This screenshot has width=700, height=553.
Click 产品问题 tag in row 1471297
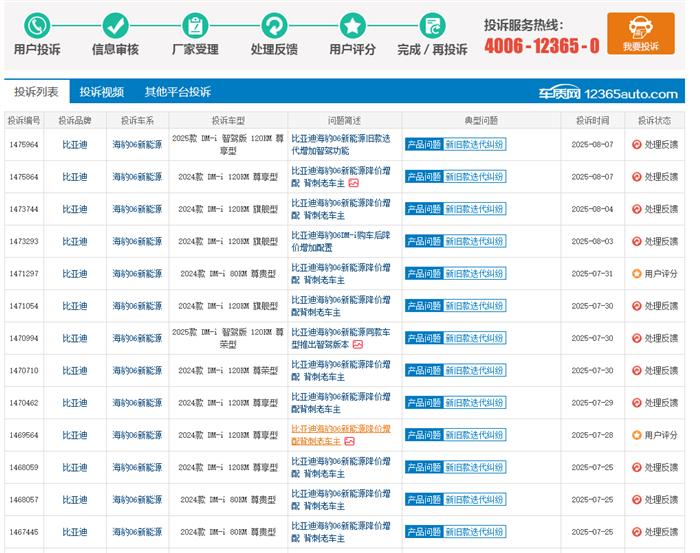click(x=424, y=274)
